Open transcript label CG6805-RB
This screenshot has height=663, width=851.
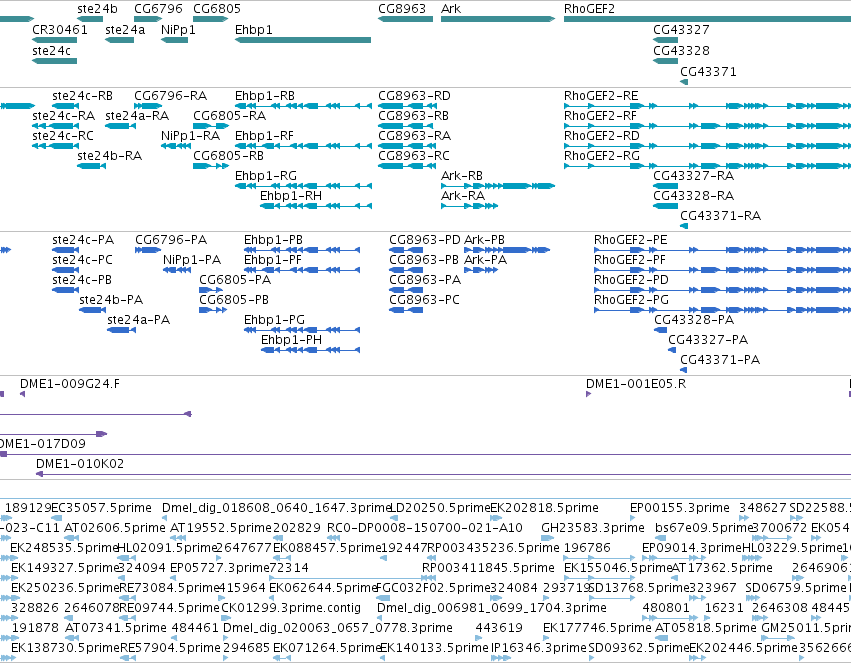click(x=228, y=156)
